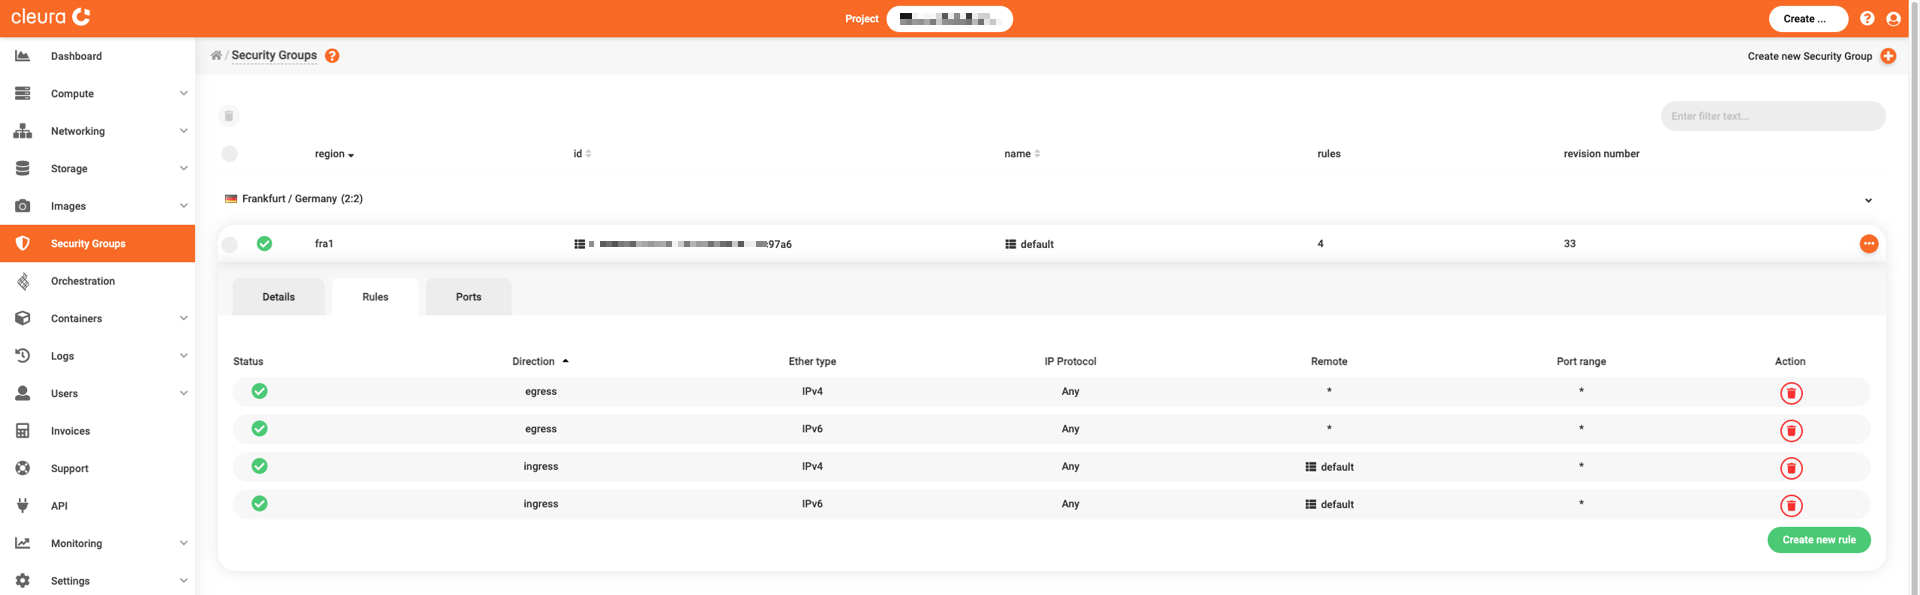The width and height of the screenshot is (1920, 595).
Task: Click the Create ... button in header
Action: 1807,19
